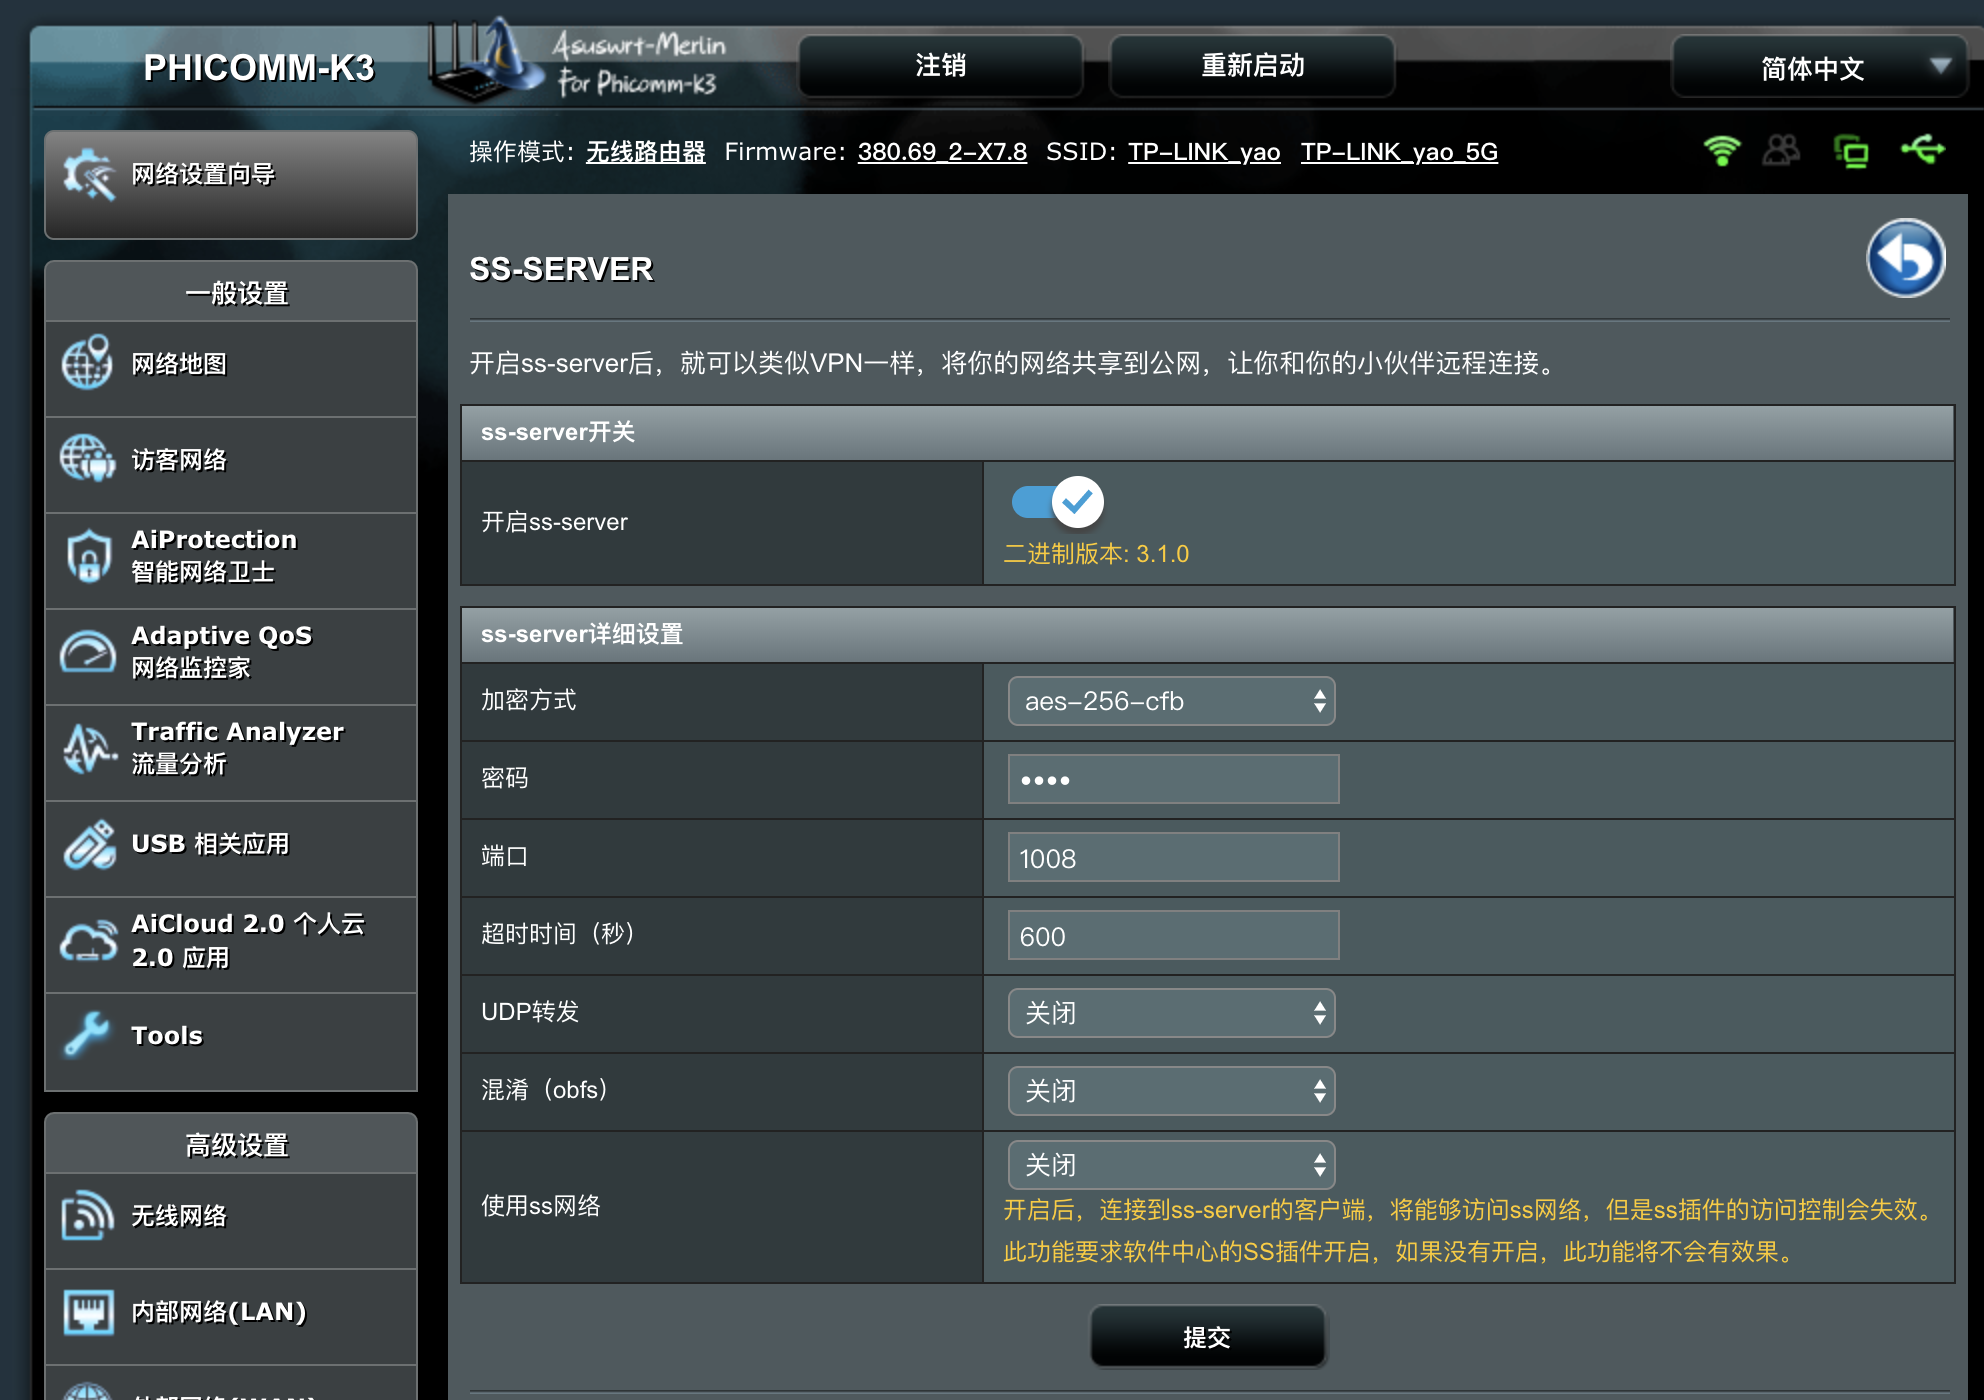Open Traffic Analyzer 流量分析 menu
The width and height of the screenshot is (1984, 1400).
(231, 753)
